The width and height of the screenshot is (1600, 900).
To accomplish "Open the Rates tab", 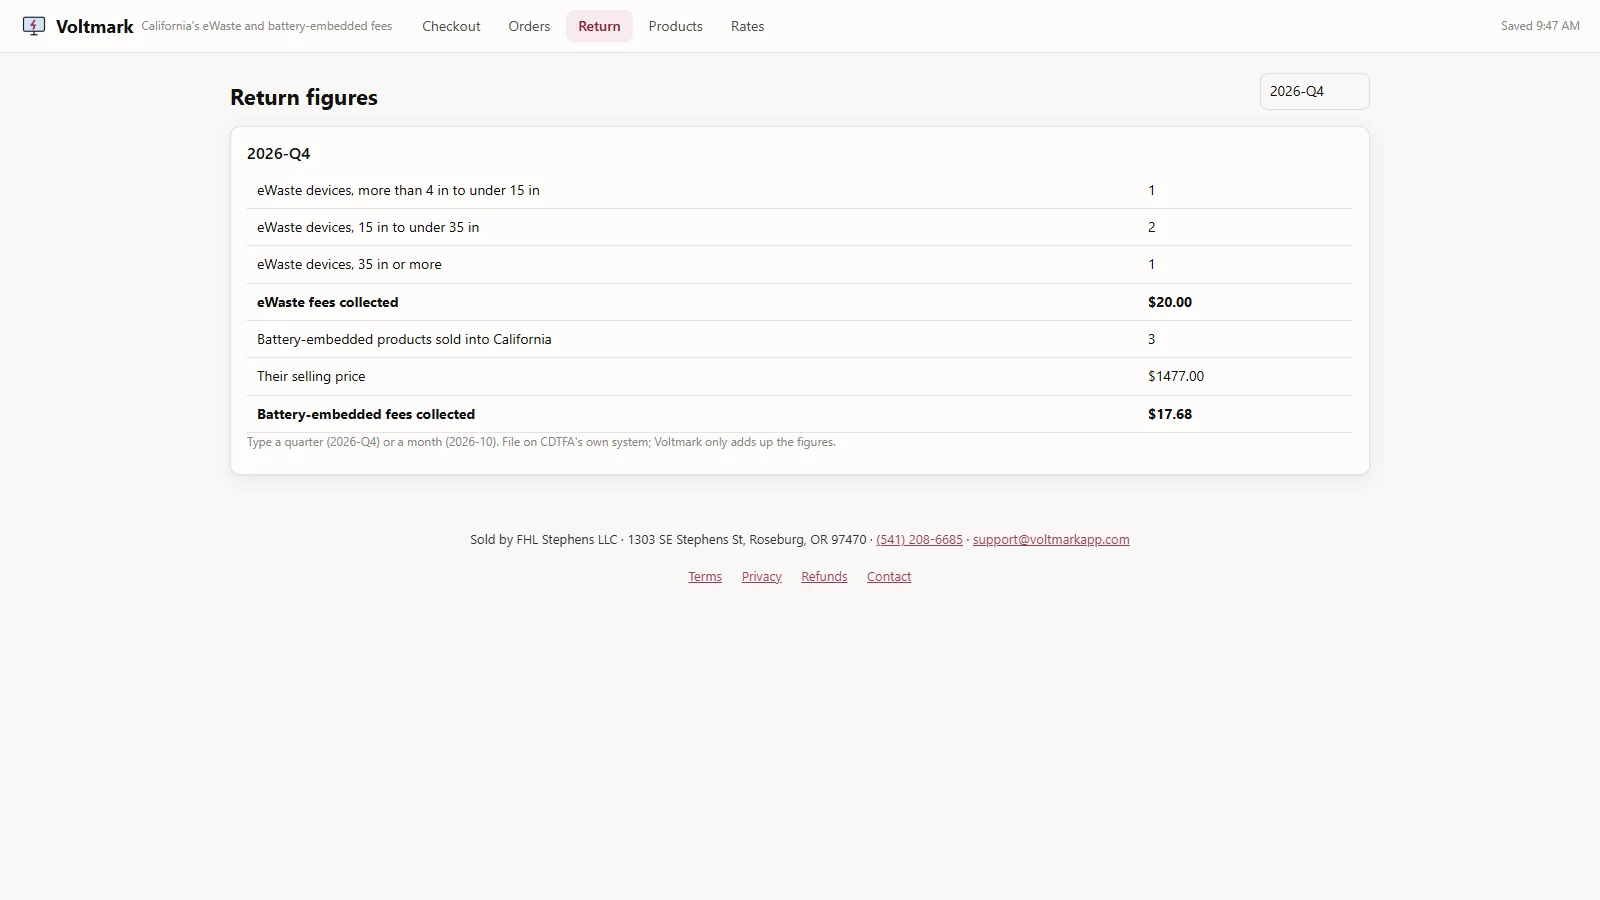I will click(x=747, y=26).
